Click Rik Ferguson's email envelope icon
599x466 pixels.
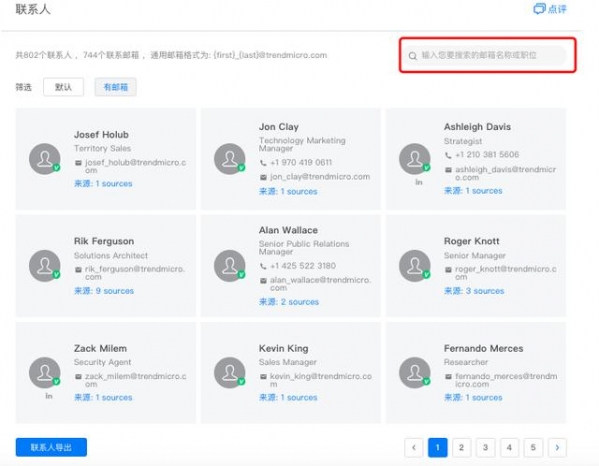click(x=78, y=270)
